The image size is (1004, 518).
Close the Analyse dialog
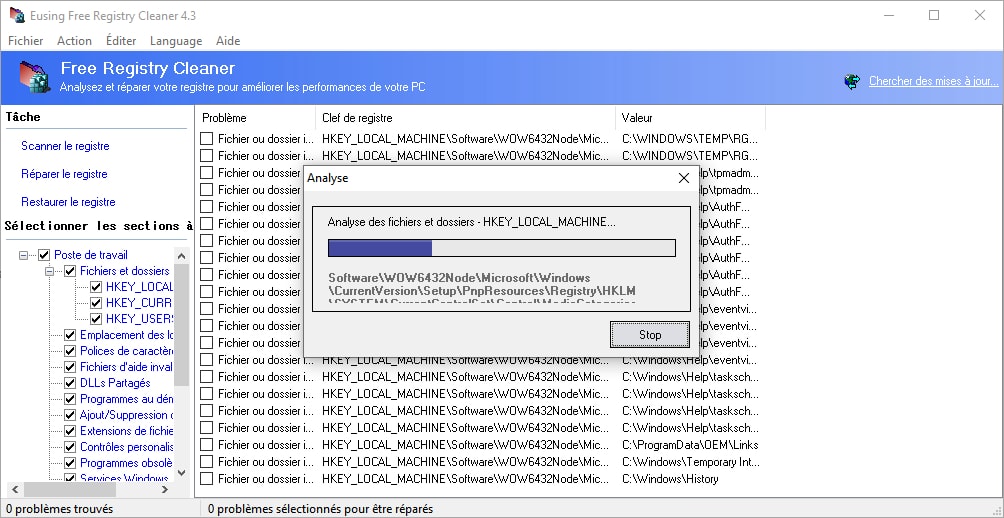coord(683,178)
